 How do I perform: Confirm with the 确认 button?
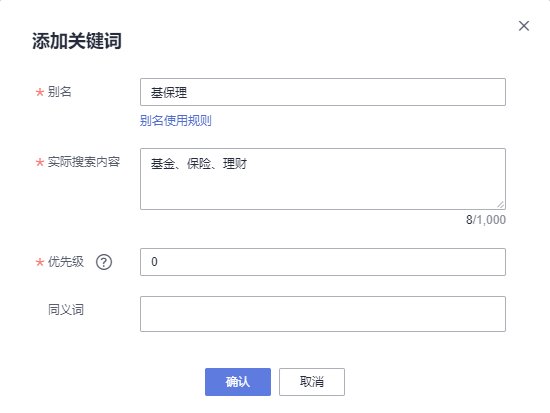point(238,382)
